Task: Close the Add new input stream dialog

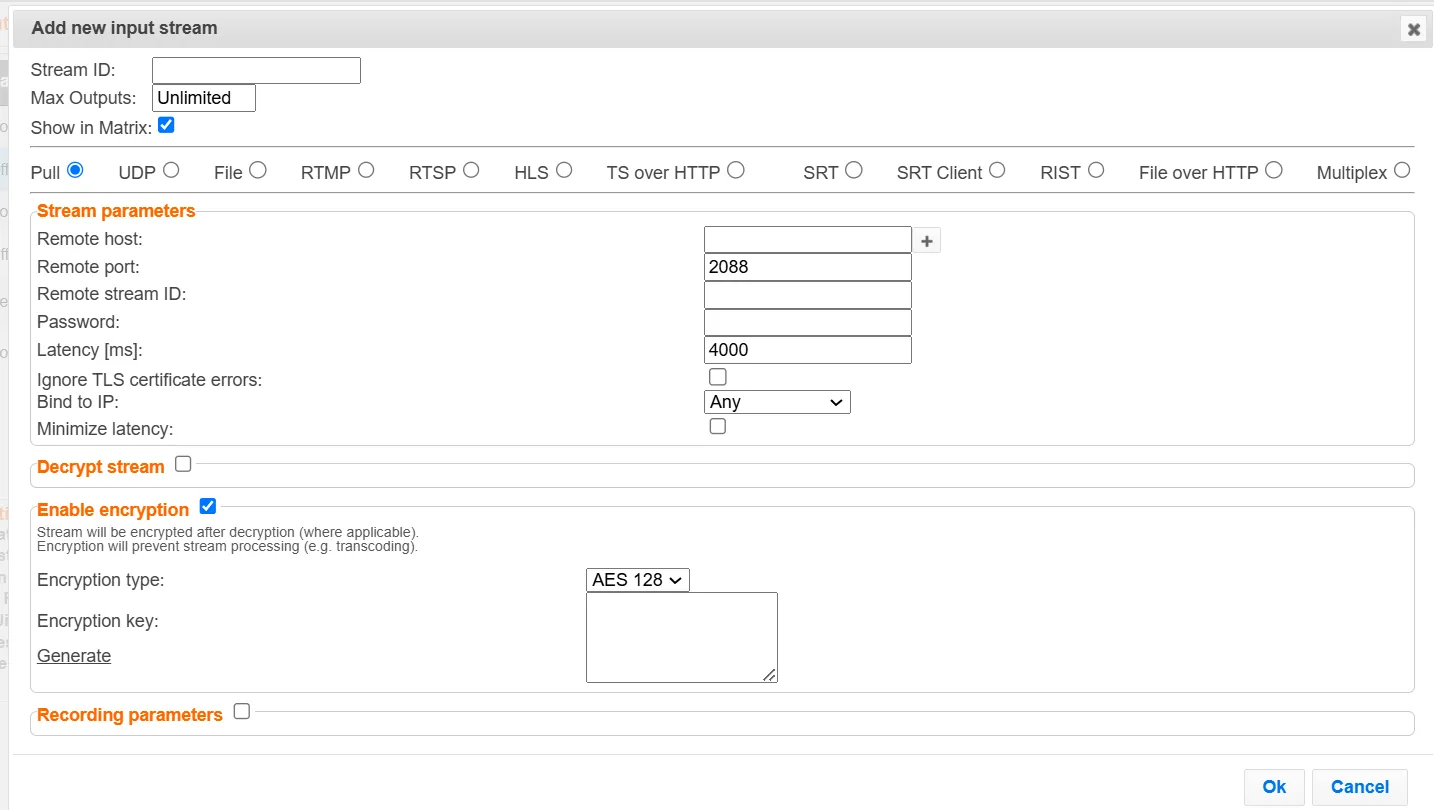Action: 1413,29
